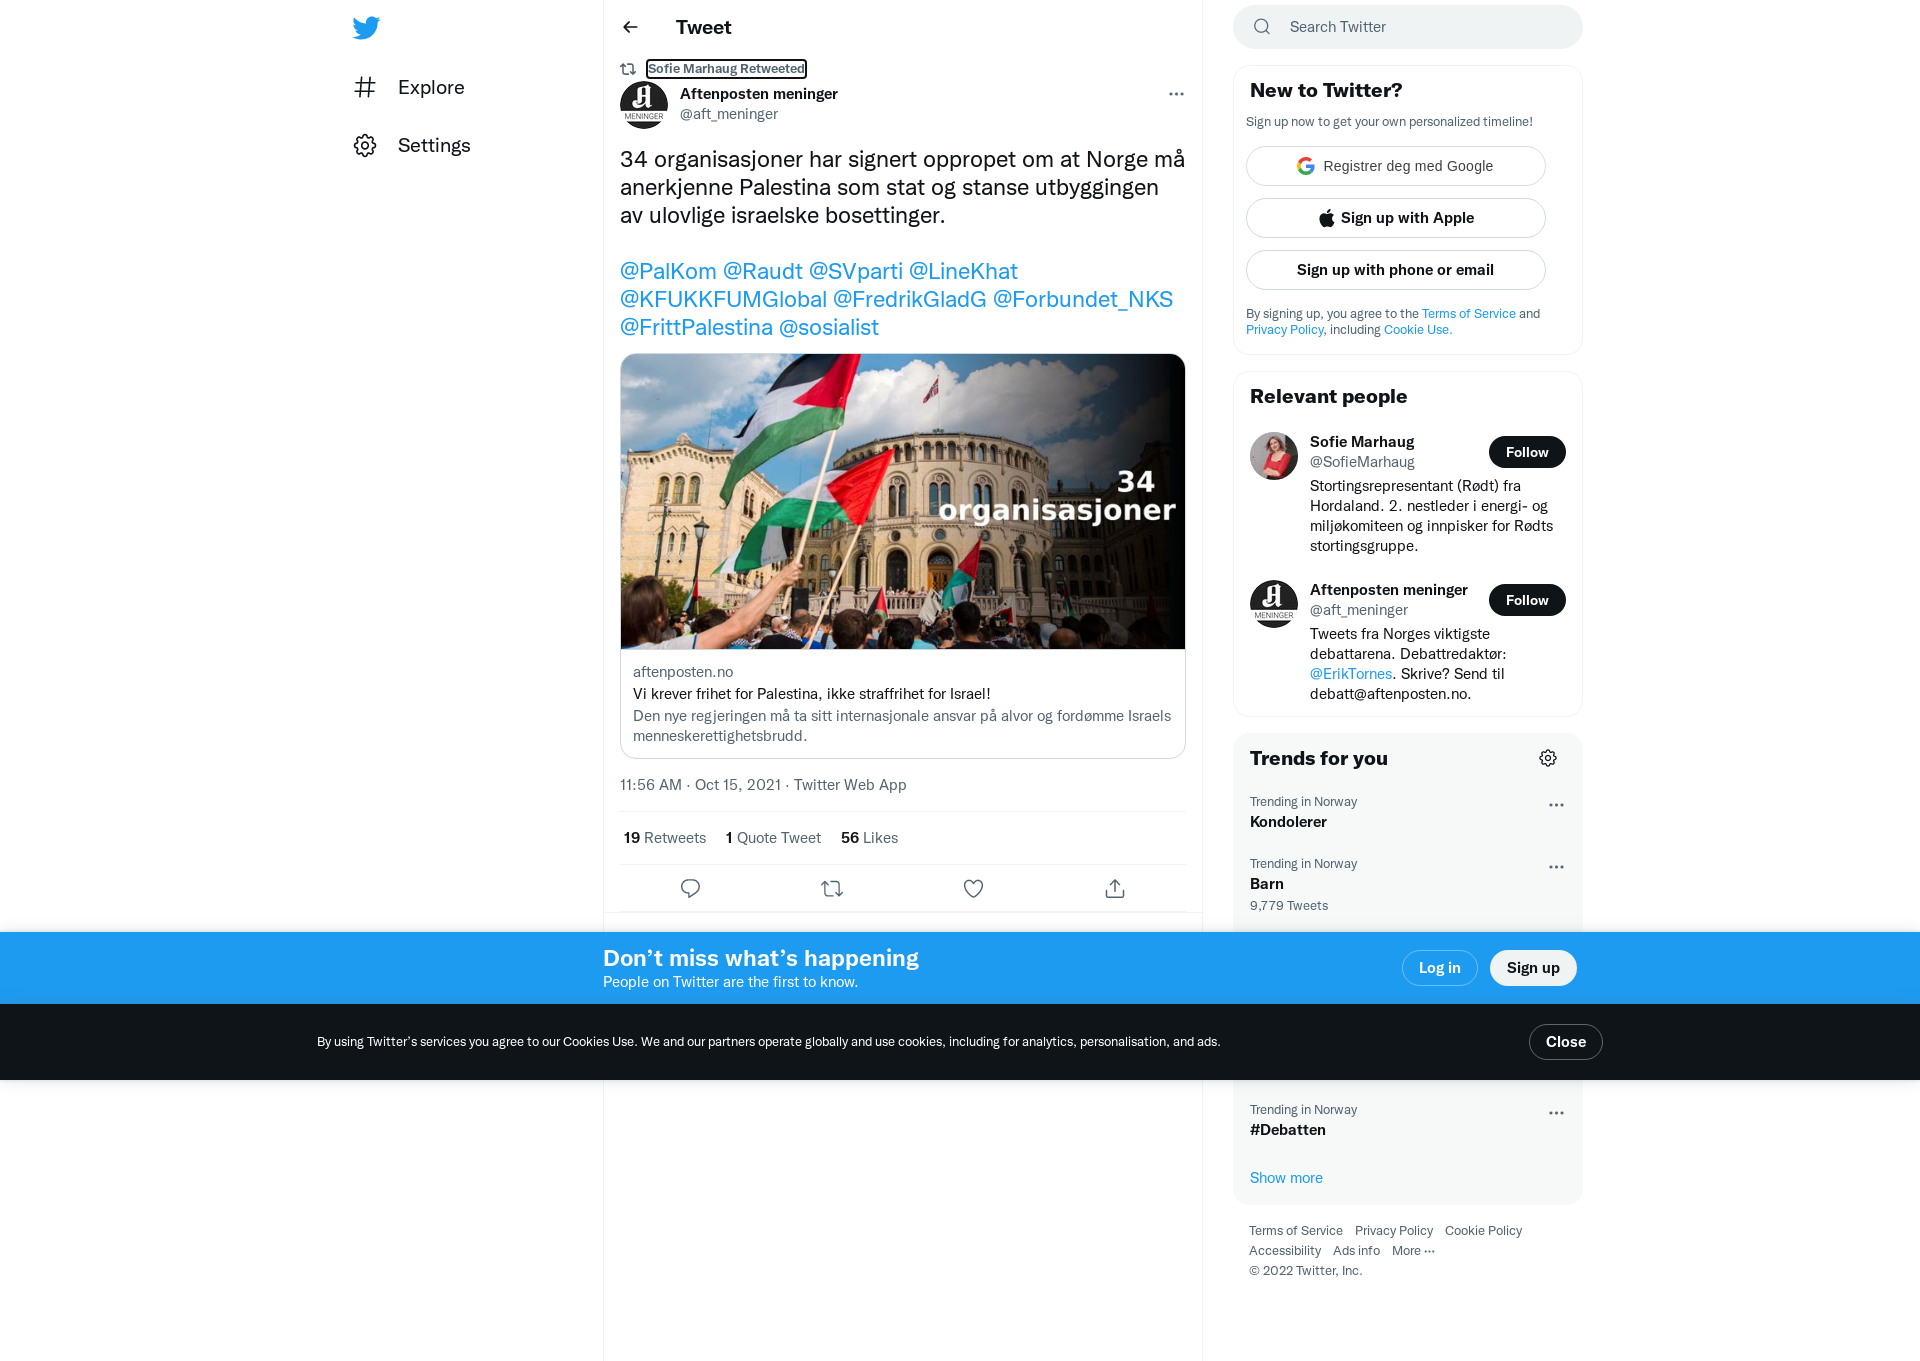1920x1361 pixels.
Task: Open more options for Kondolerer trend
Action: coord(1556,805)
